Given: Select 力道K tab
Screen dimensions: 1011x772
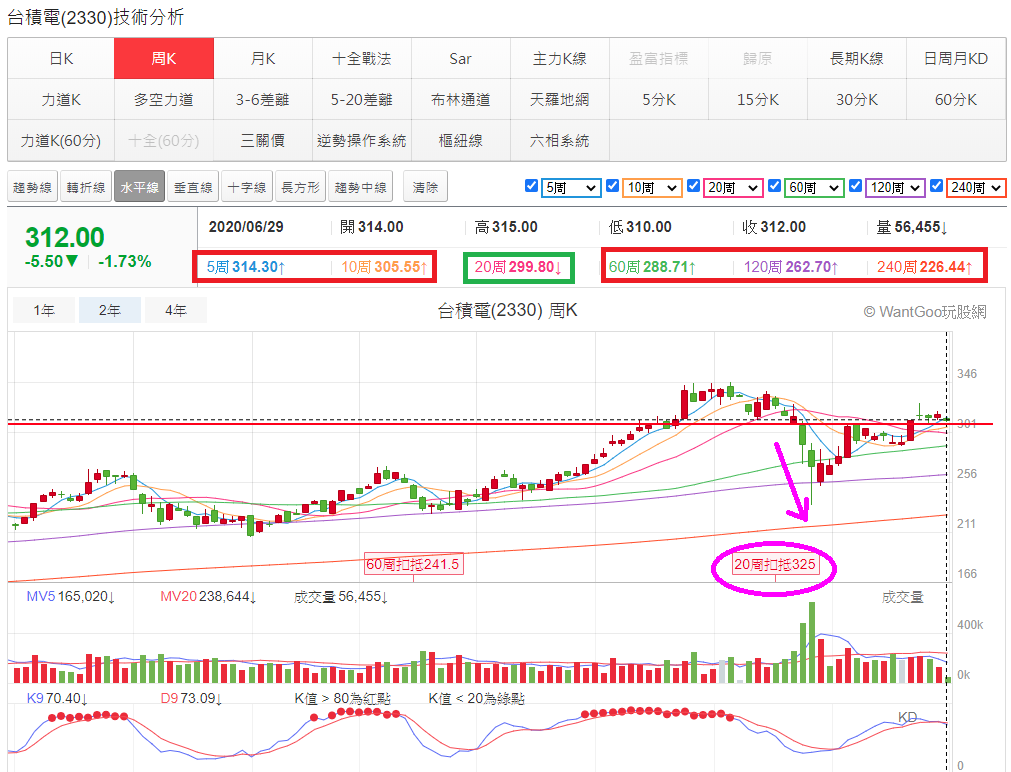Looking at the screenshot, I should (61, 99).
